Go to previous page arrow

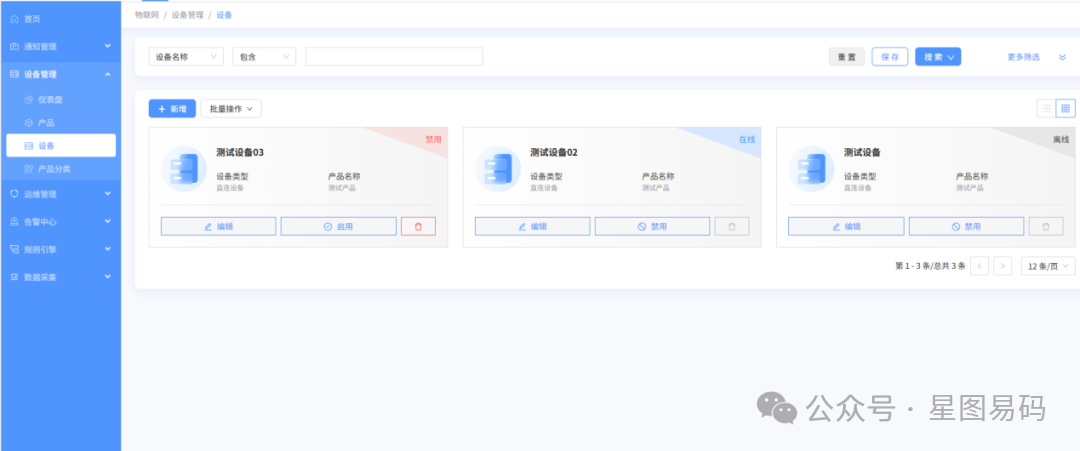click(979, 266)
